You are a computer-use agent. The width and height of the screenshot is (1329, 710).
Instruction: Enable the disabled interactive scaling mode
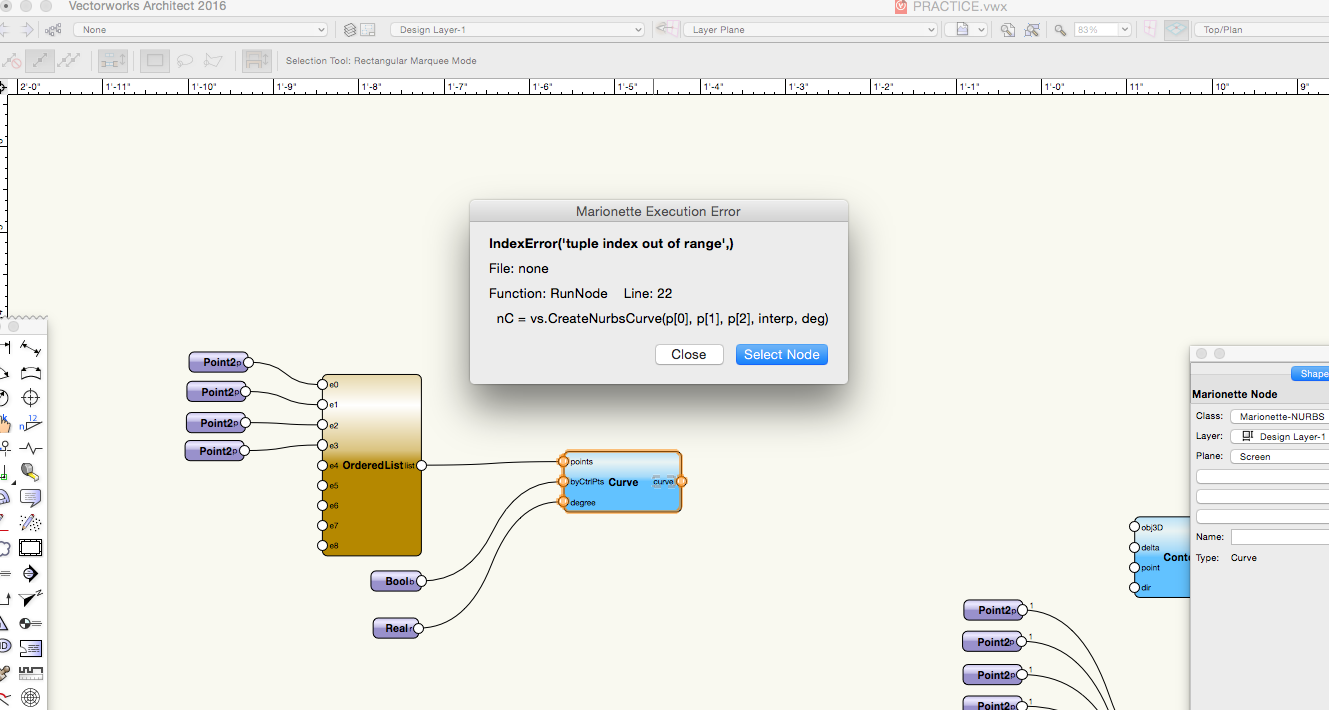[11, 60]
